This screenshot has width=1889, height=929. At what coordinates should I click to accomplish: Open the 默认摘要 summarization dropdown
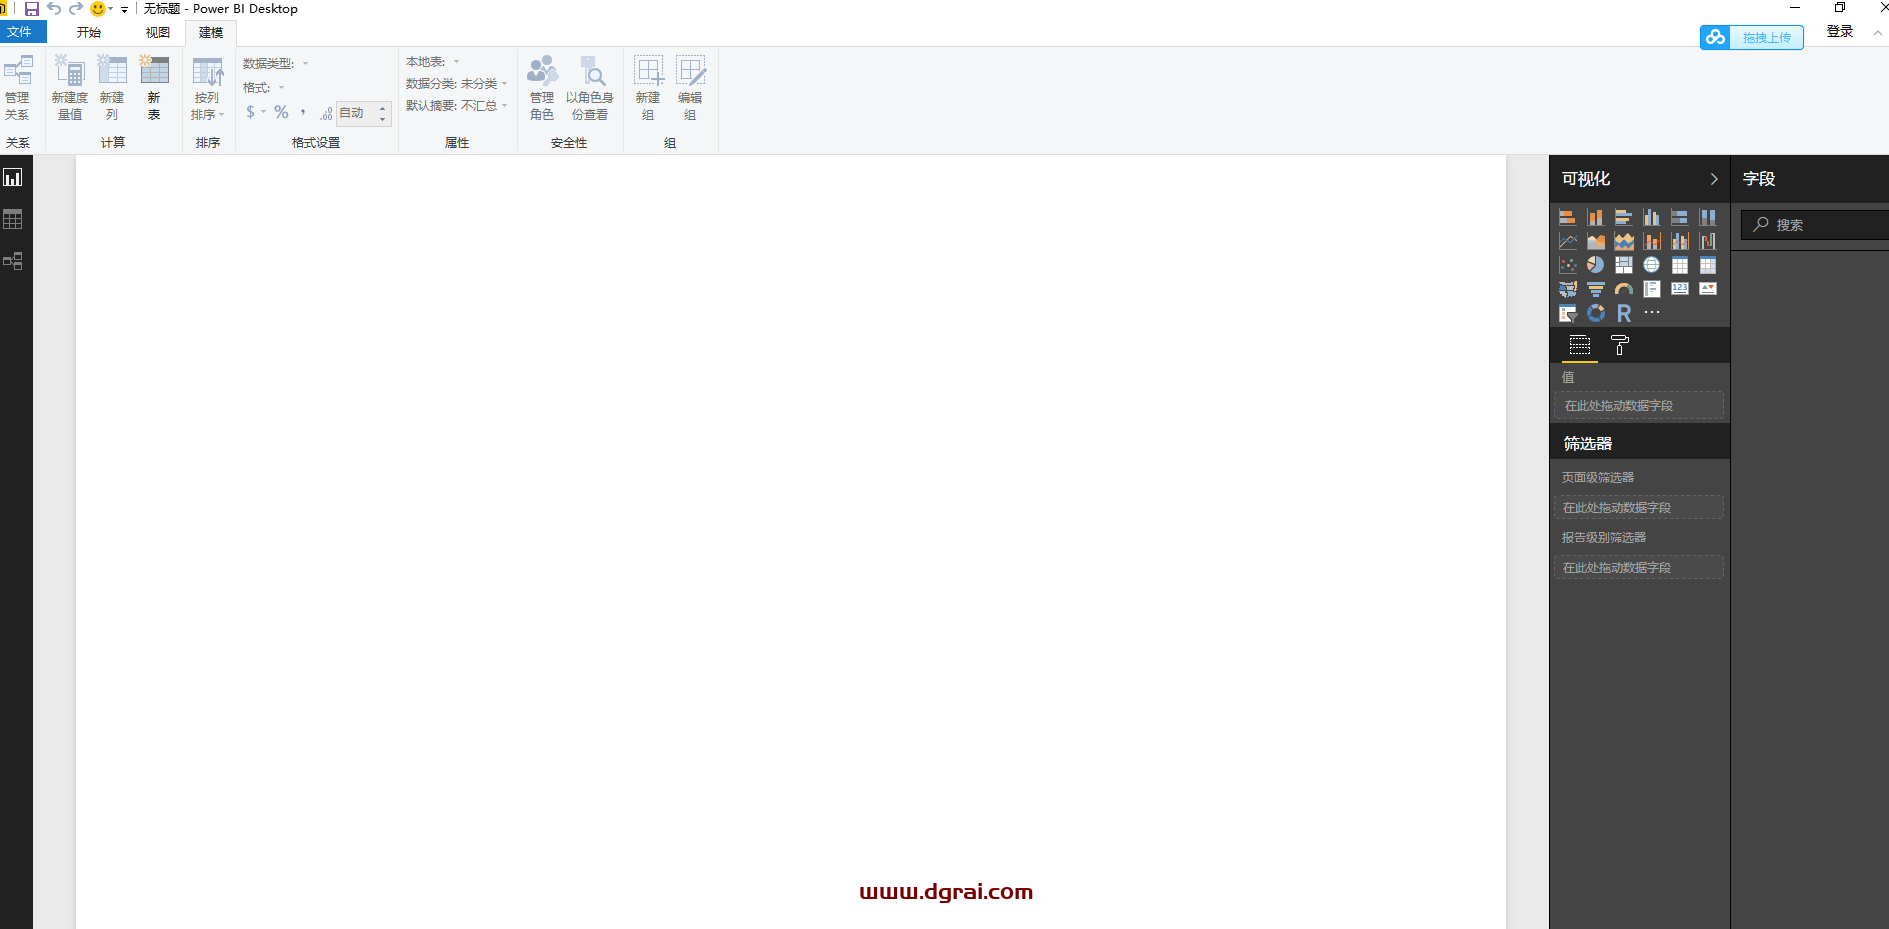click(x=503, y=106)
